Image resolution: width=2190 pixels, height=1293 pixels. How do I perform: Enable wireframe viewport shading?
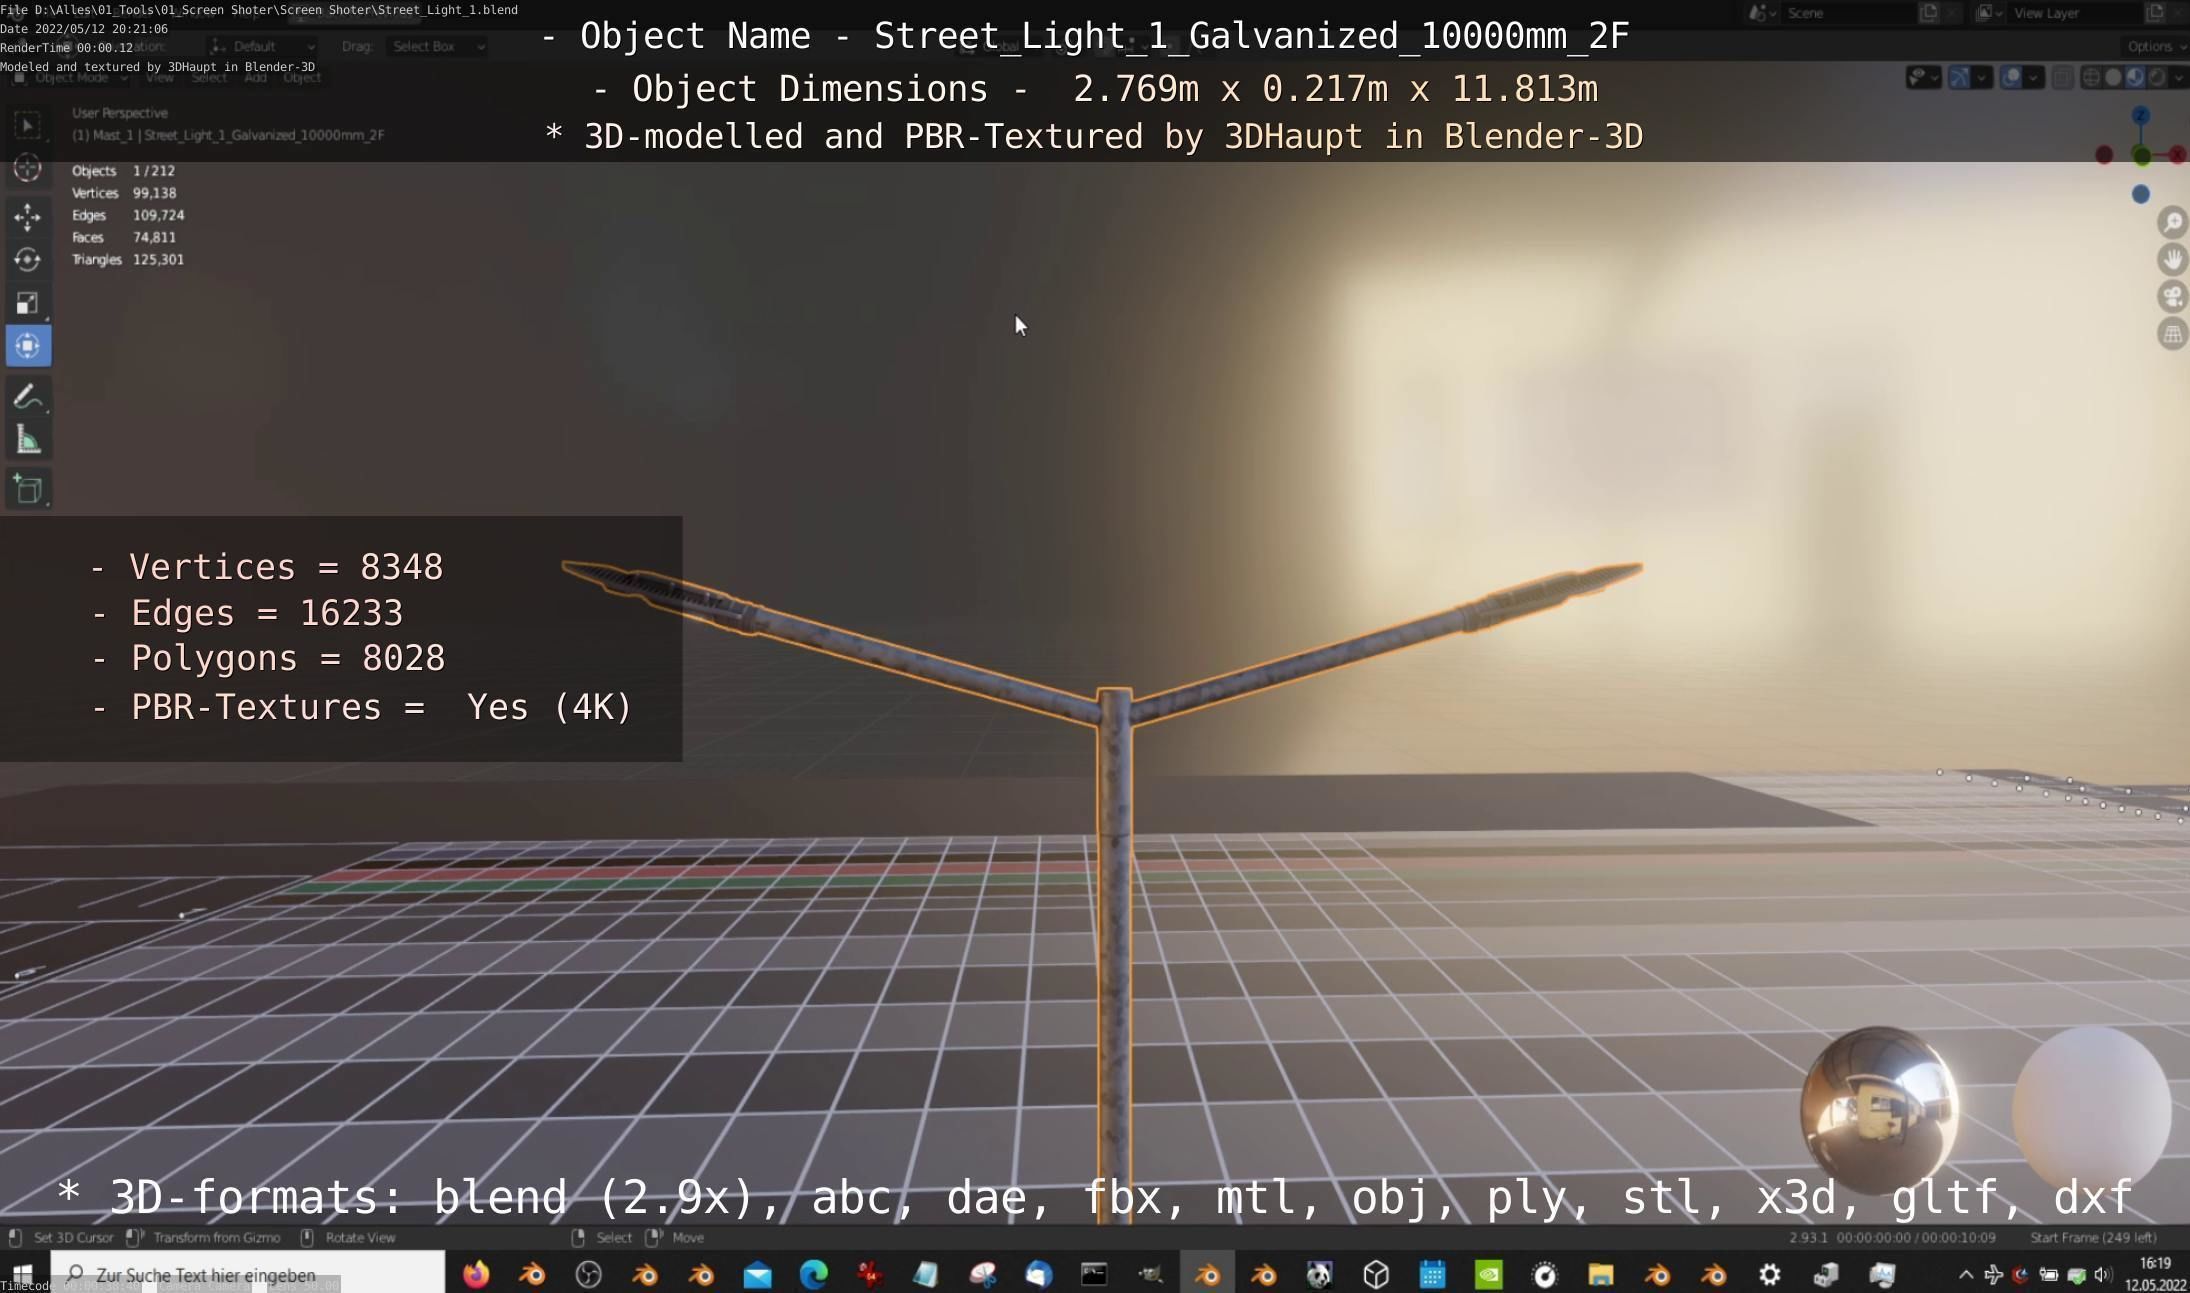click(x=2090, y=78)
